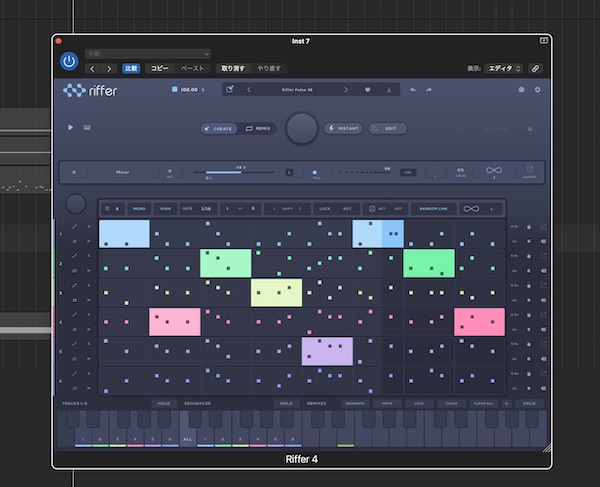Screen dimensions: 600x487
Task: Click the LOCK button in track bar
Action: [325, 209]
